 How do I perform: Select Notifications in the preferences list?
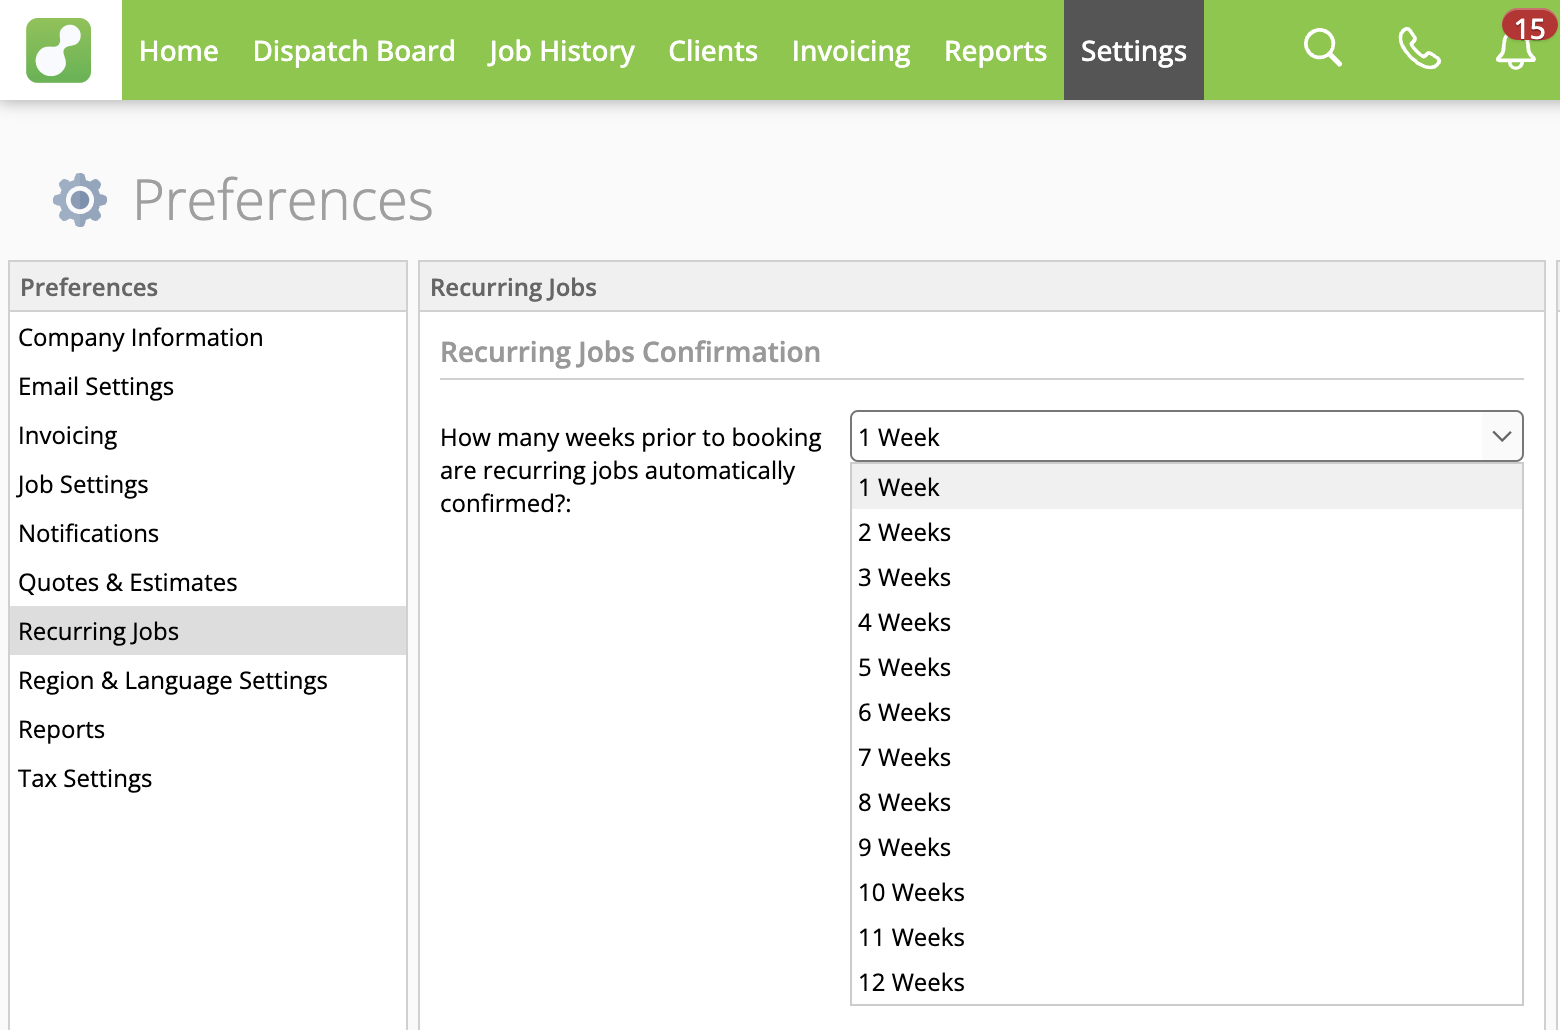[x=89, y=534]
